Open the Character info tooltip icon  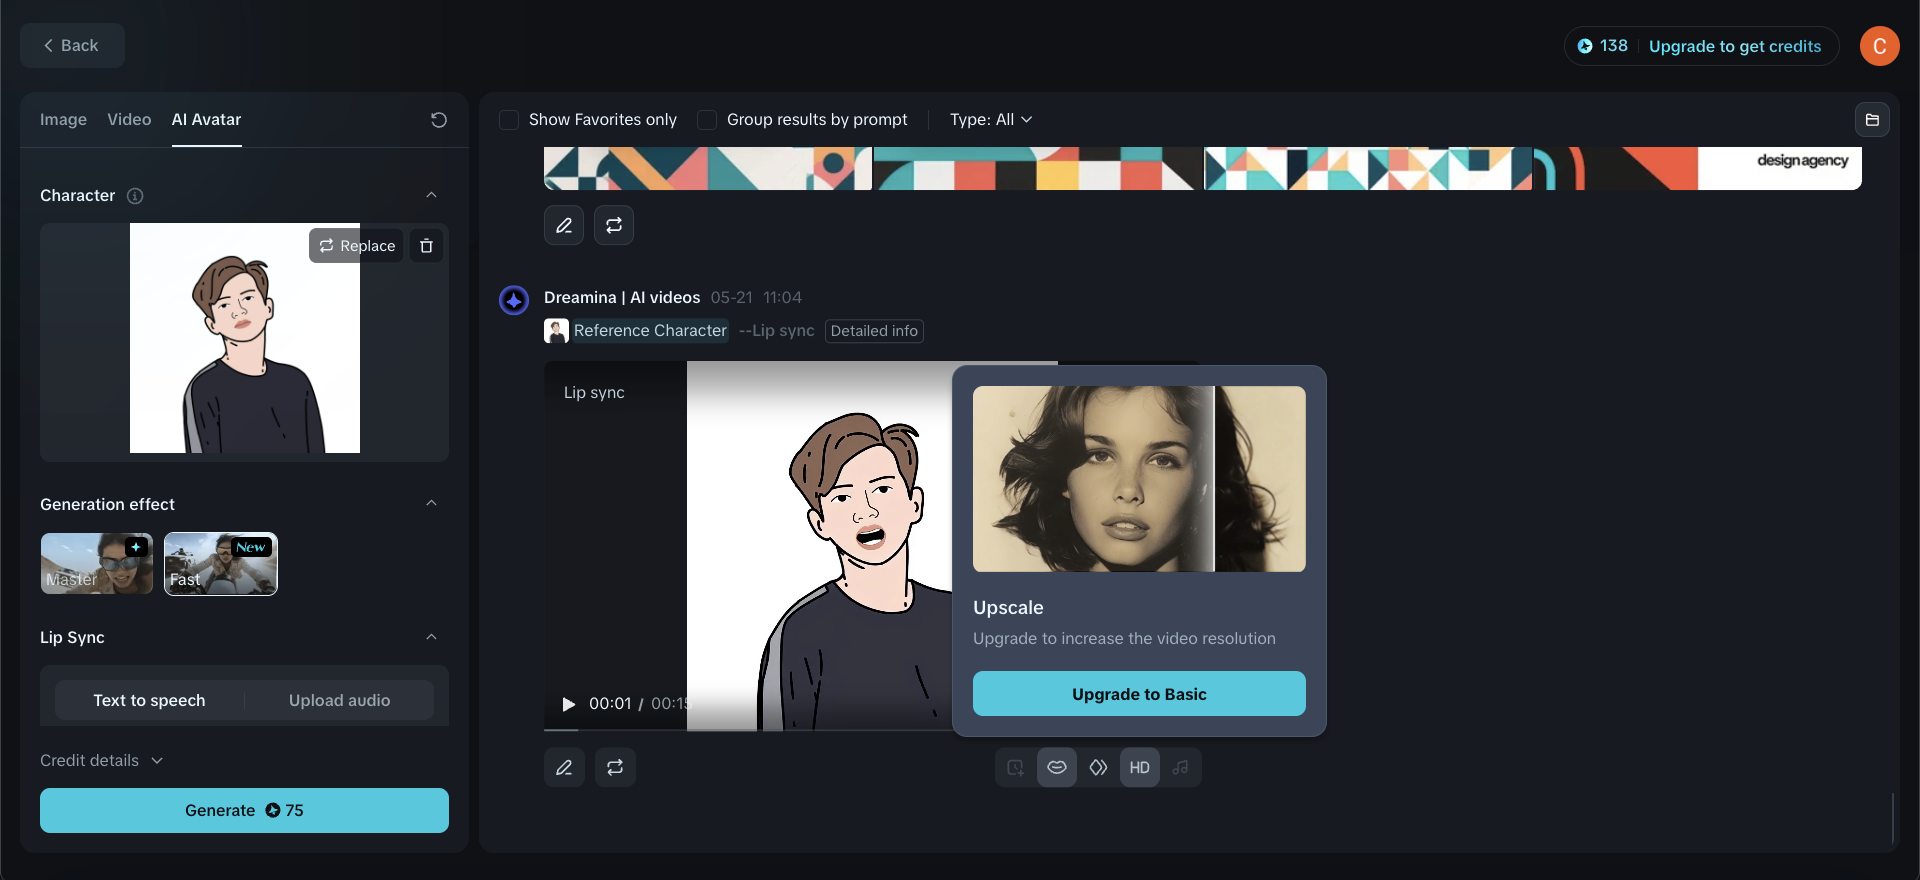pos(135,196)
